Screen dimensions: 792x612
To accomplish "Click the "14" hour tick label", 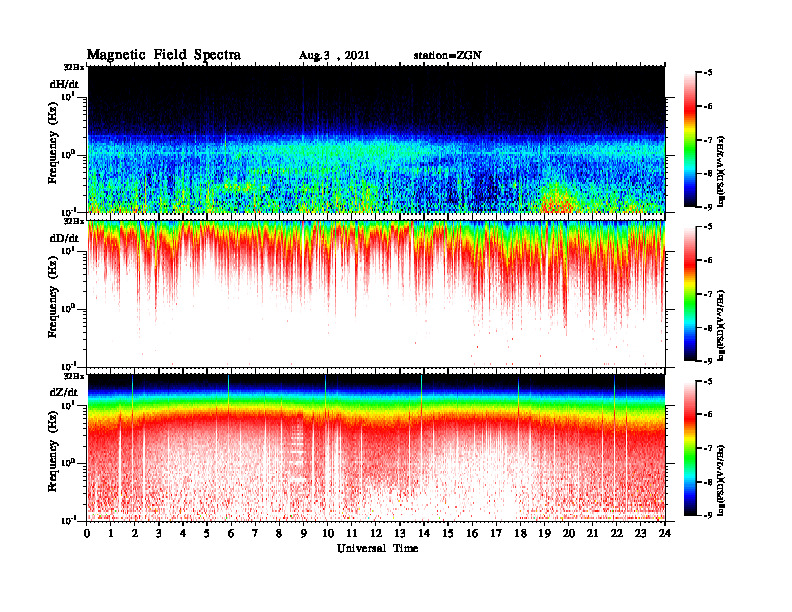I will coord(424,533).
